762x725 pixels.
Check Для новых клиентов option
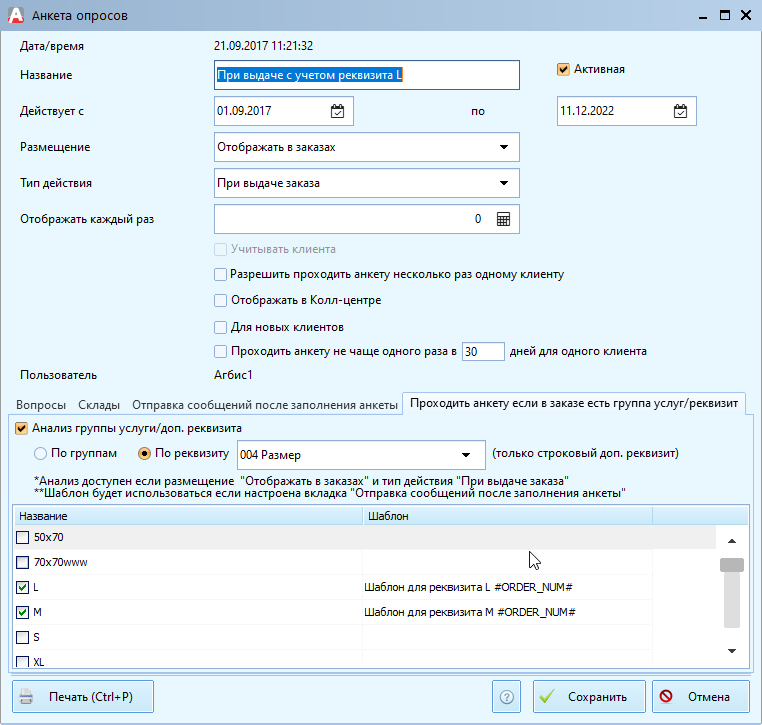[x=220, y=328]
